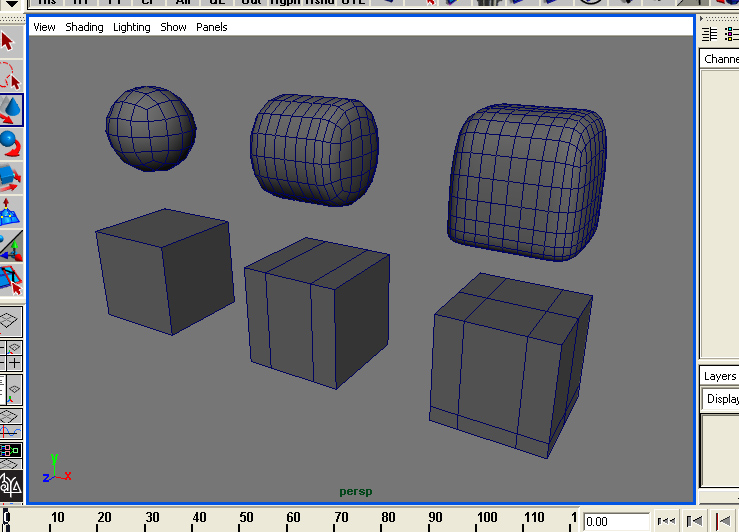
Task: Open the toolbox dropdown arrow at top-left
Action: tap(11, 5)
